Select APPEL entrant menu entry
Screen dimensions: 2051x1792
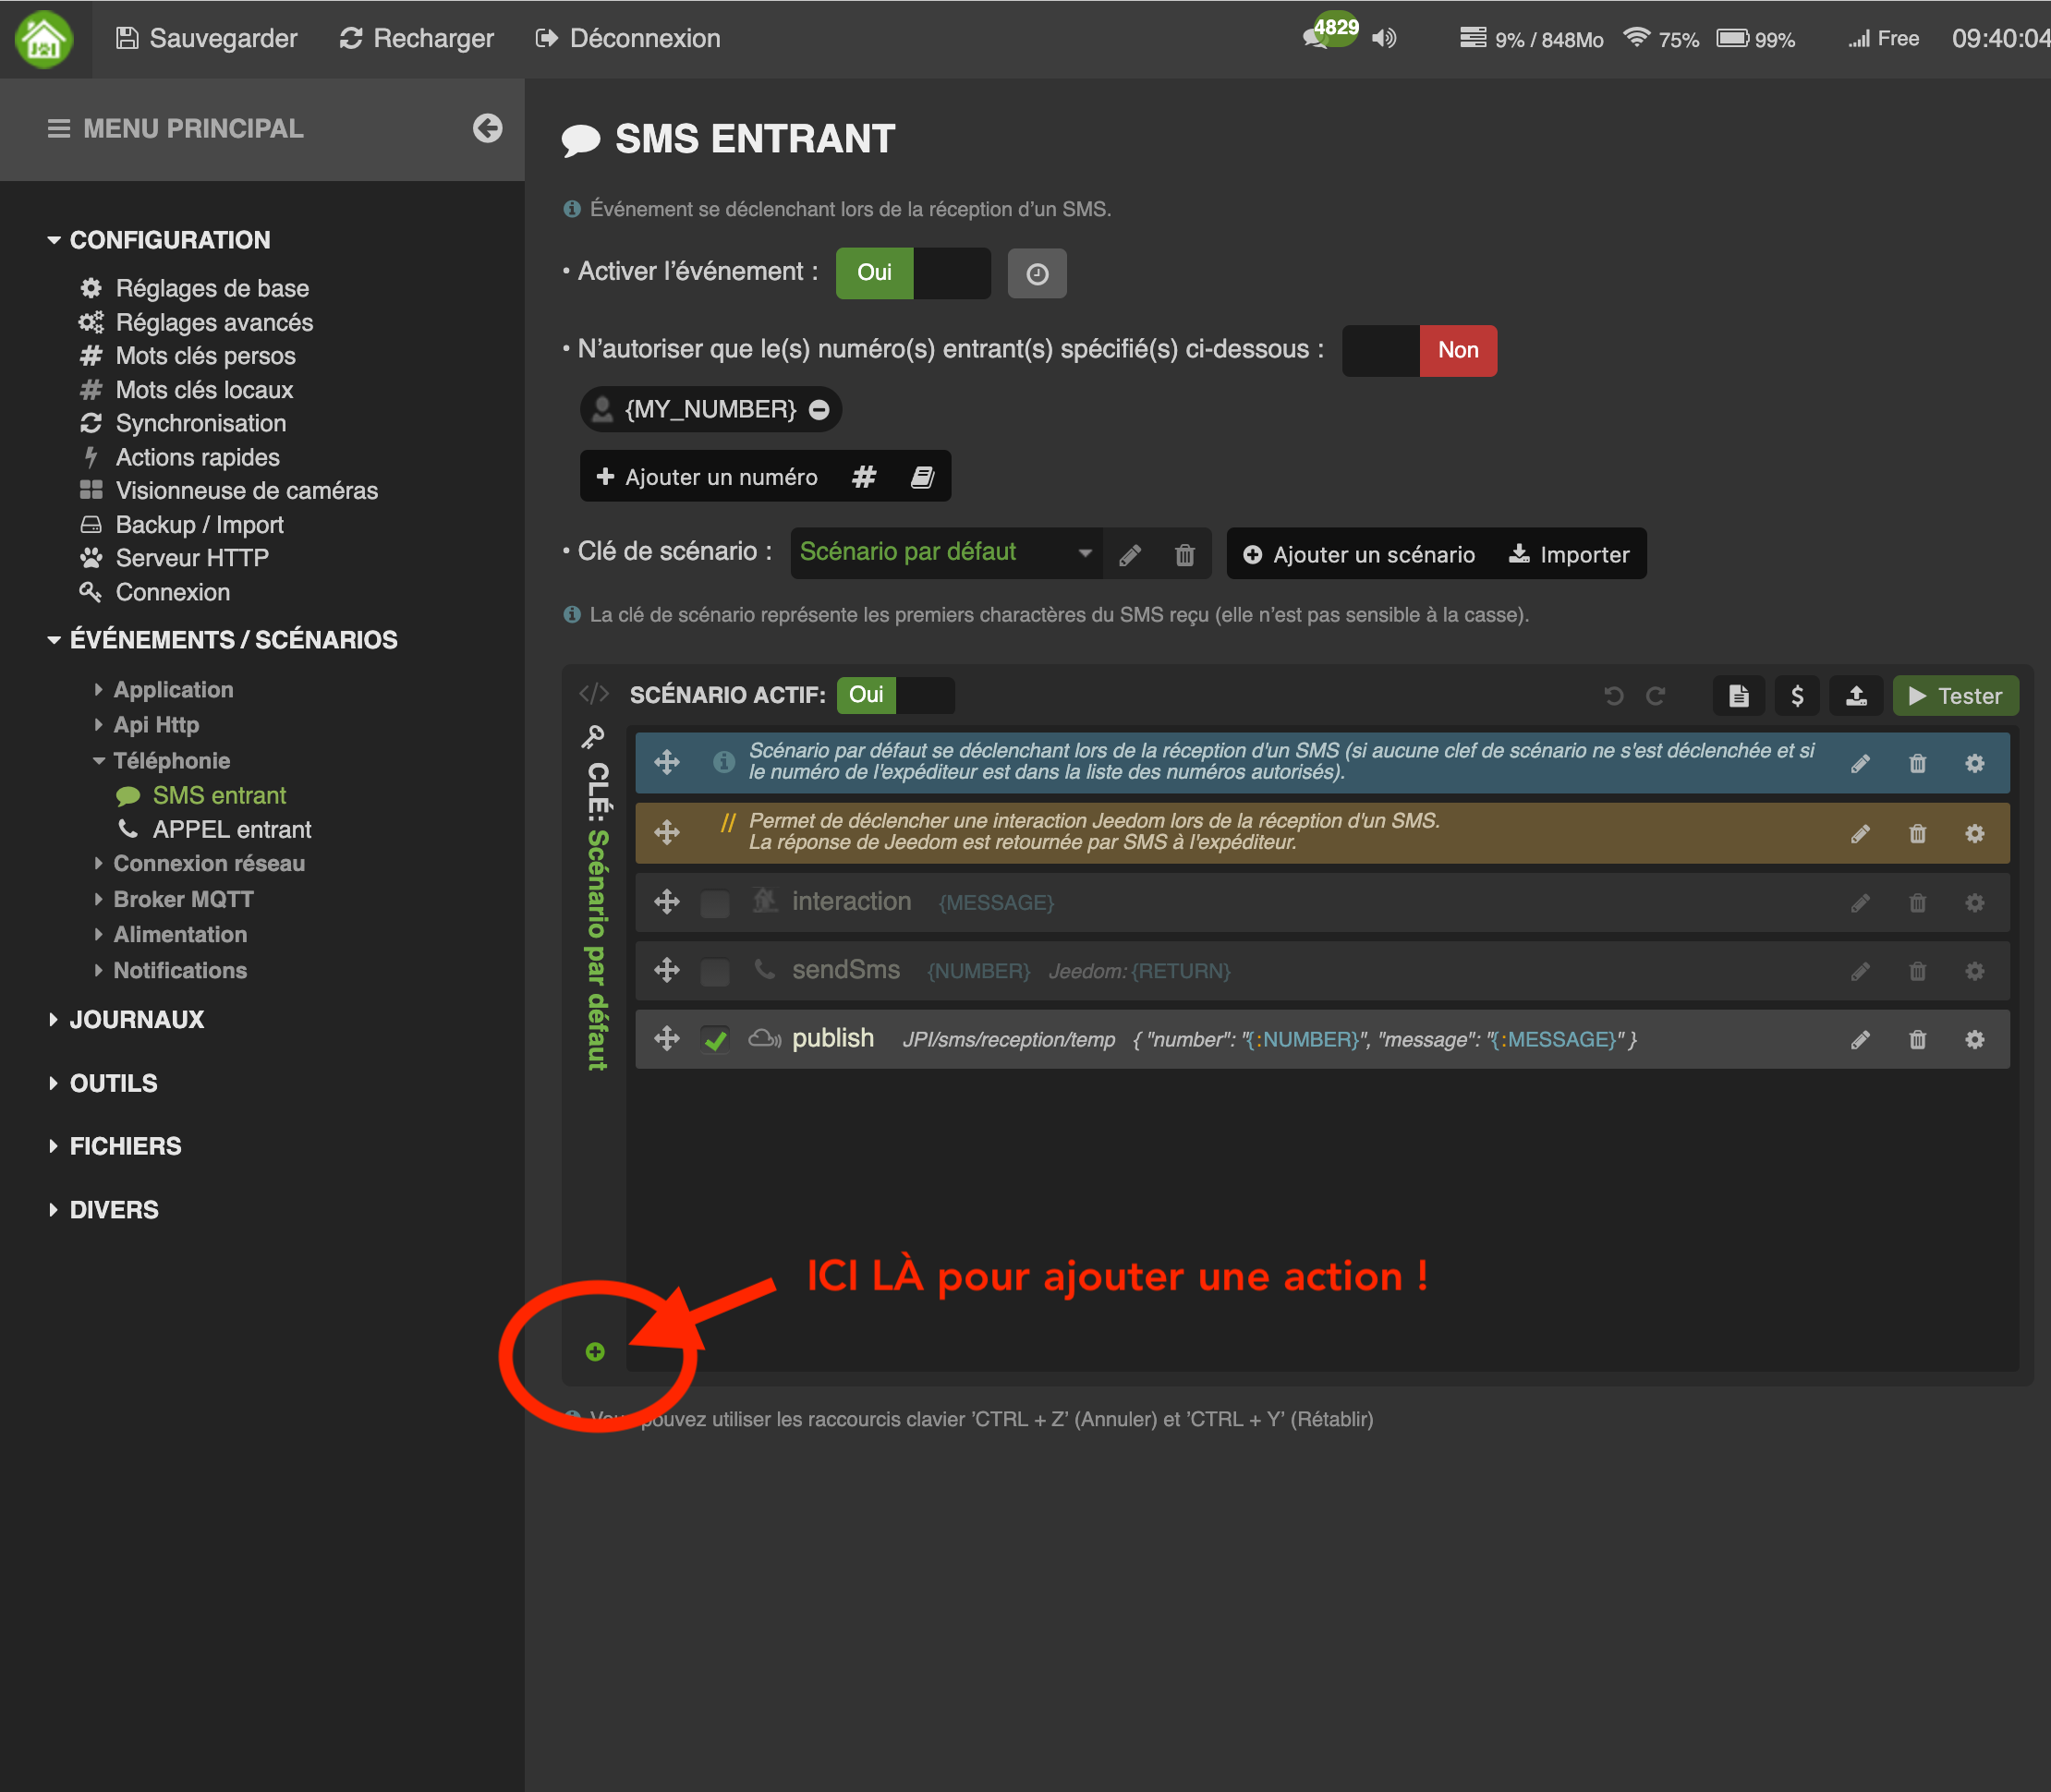click(x=231, y=829)
